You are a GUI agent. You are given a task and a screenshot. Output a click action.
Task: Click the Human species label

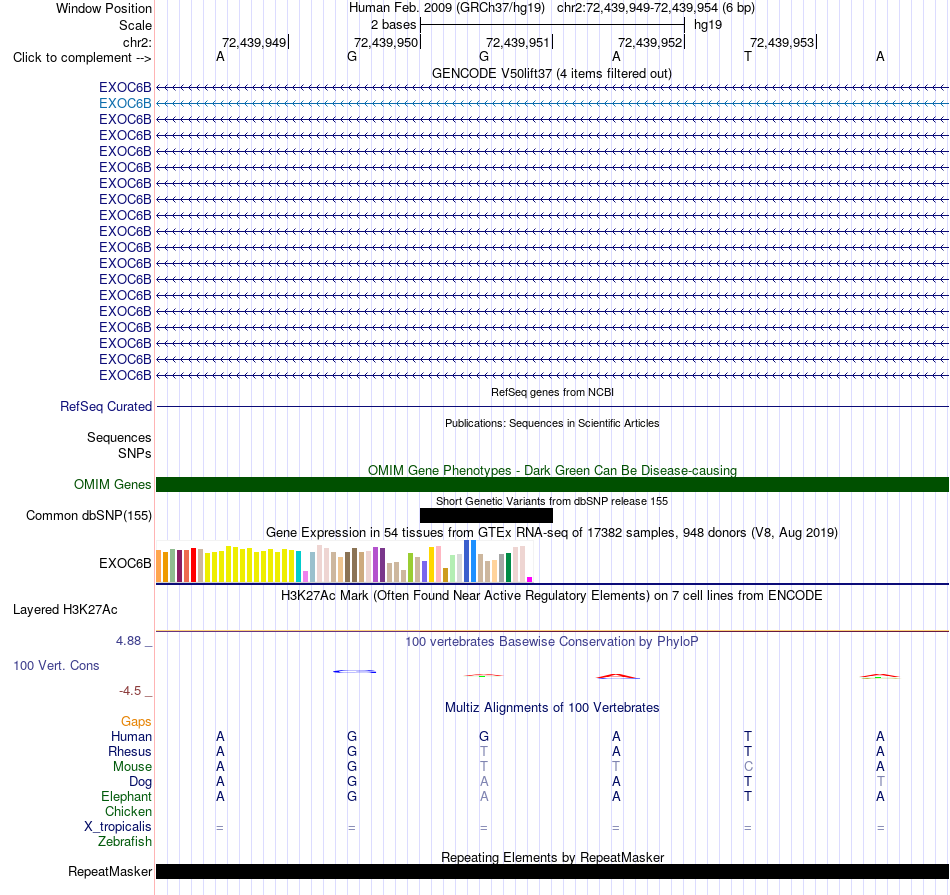[131, 736]
